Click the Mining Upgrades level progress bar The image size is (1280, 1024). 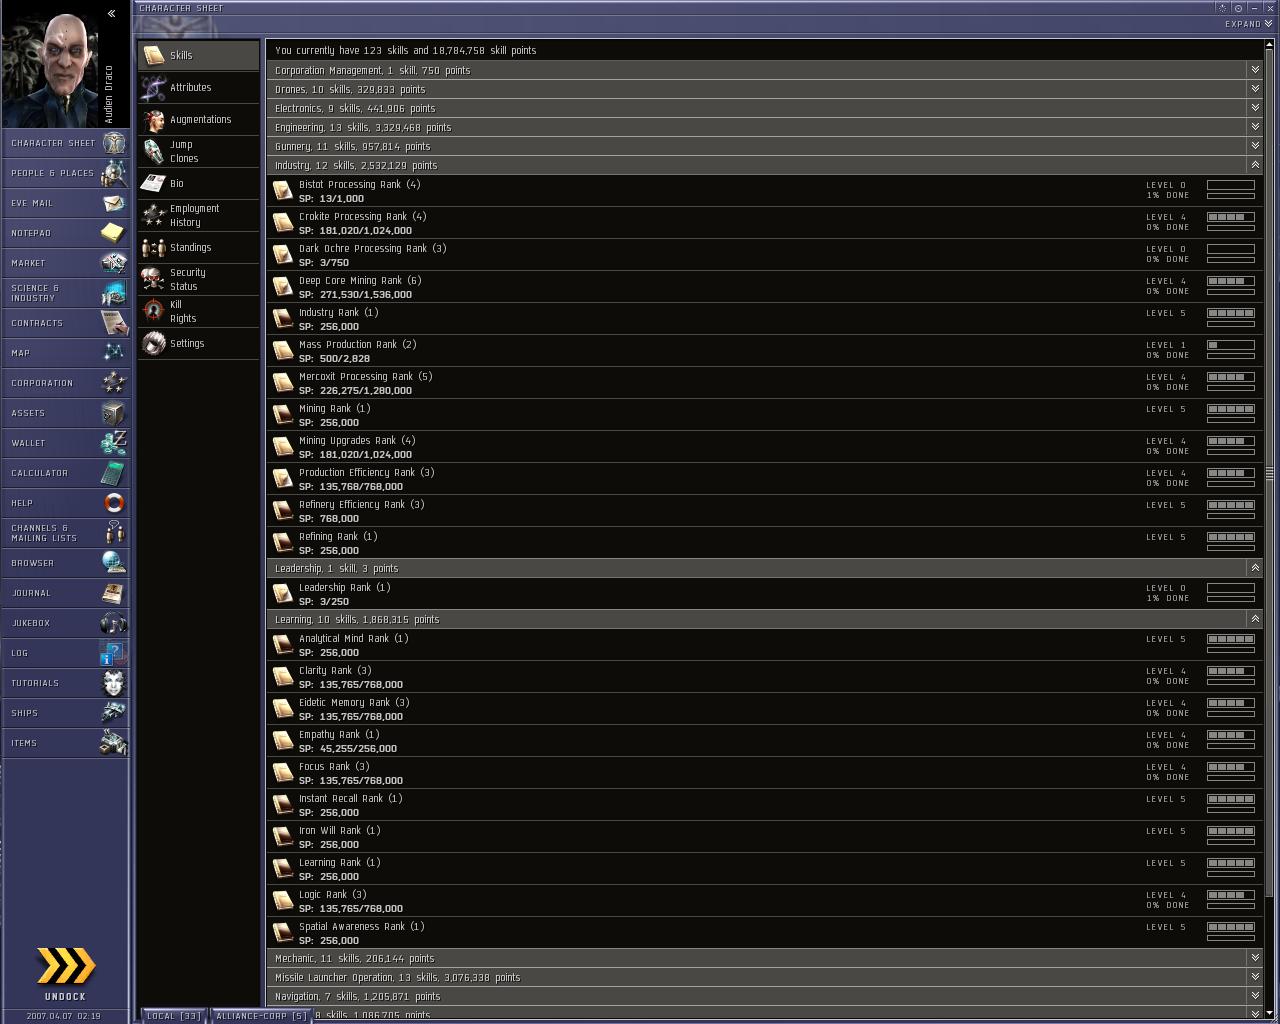click(x=1231, y=441)
